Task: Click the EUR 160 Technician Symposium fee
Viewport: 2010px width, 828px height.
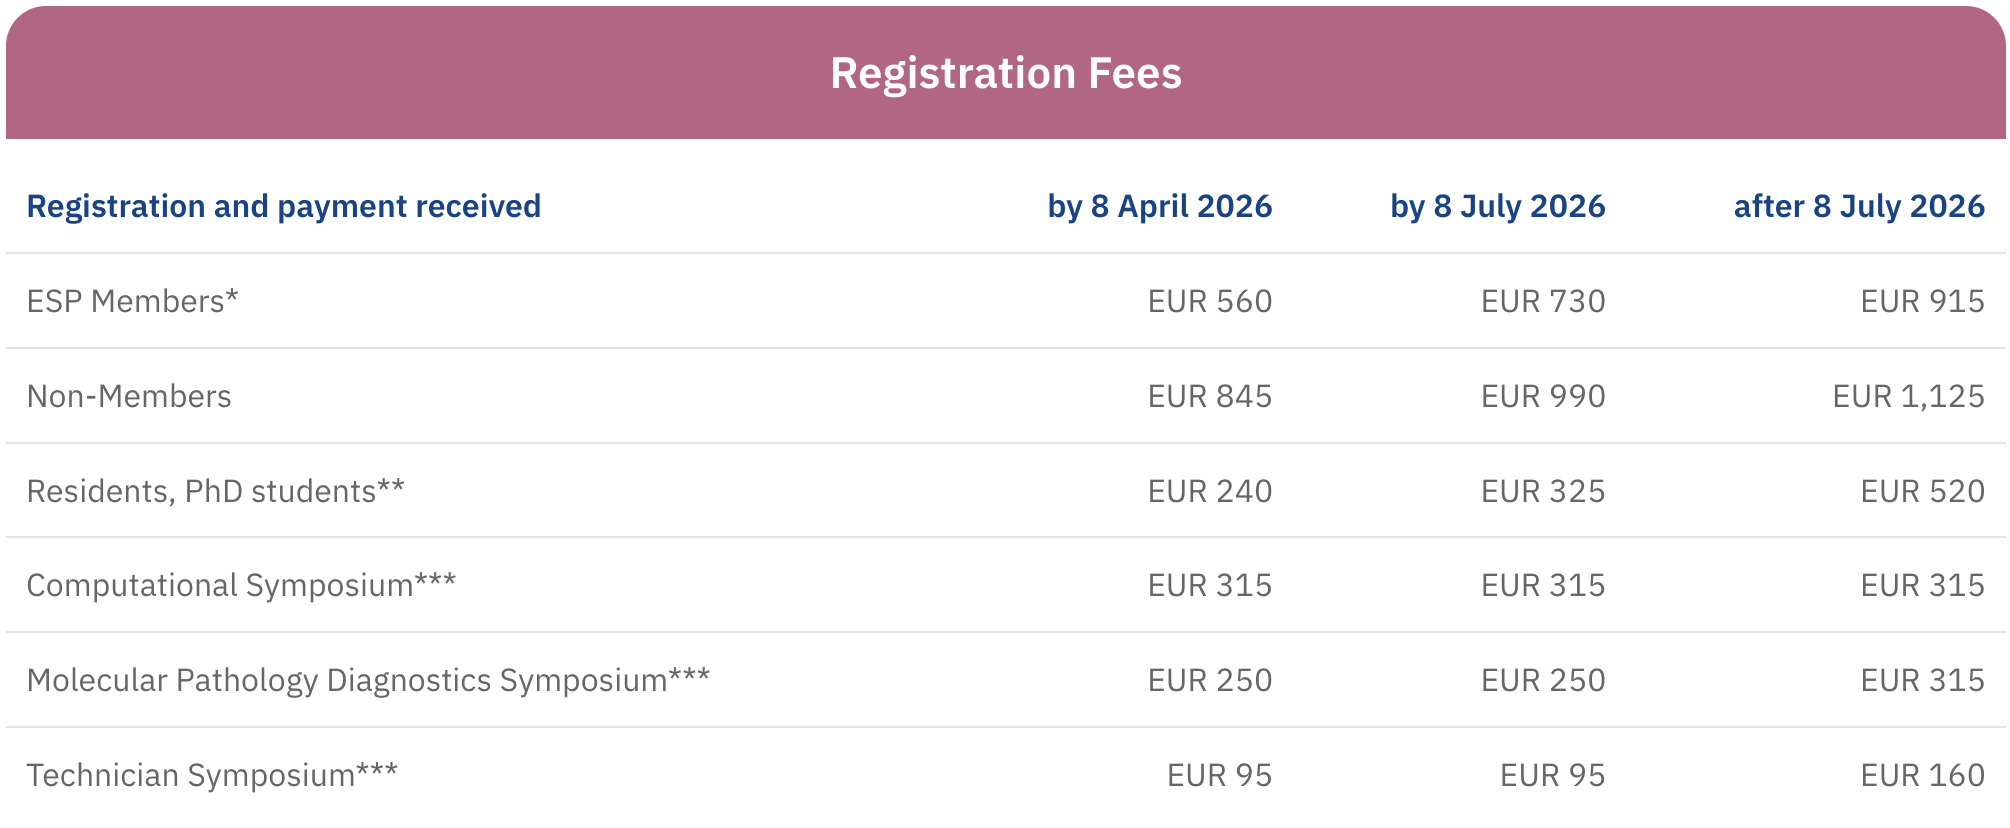Action: point(1921,775)
